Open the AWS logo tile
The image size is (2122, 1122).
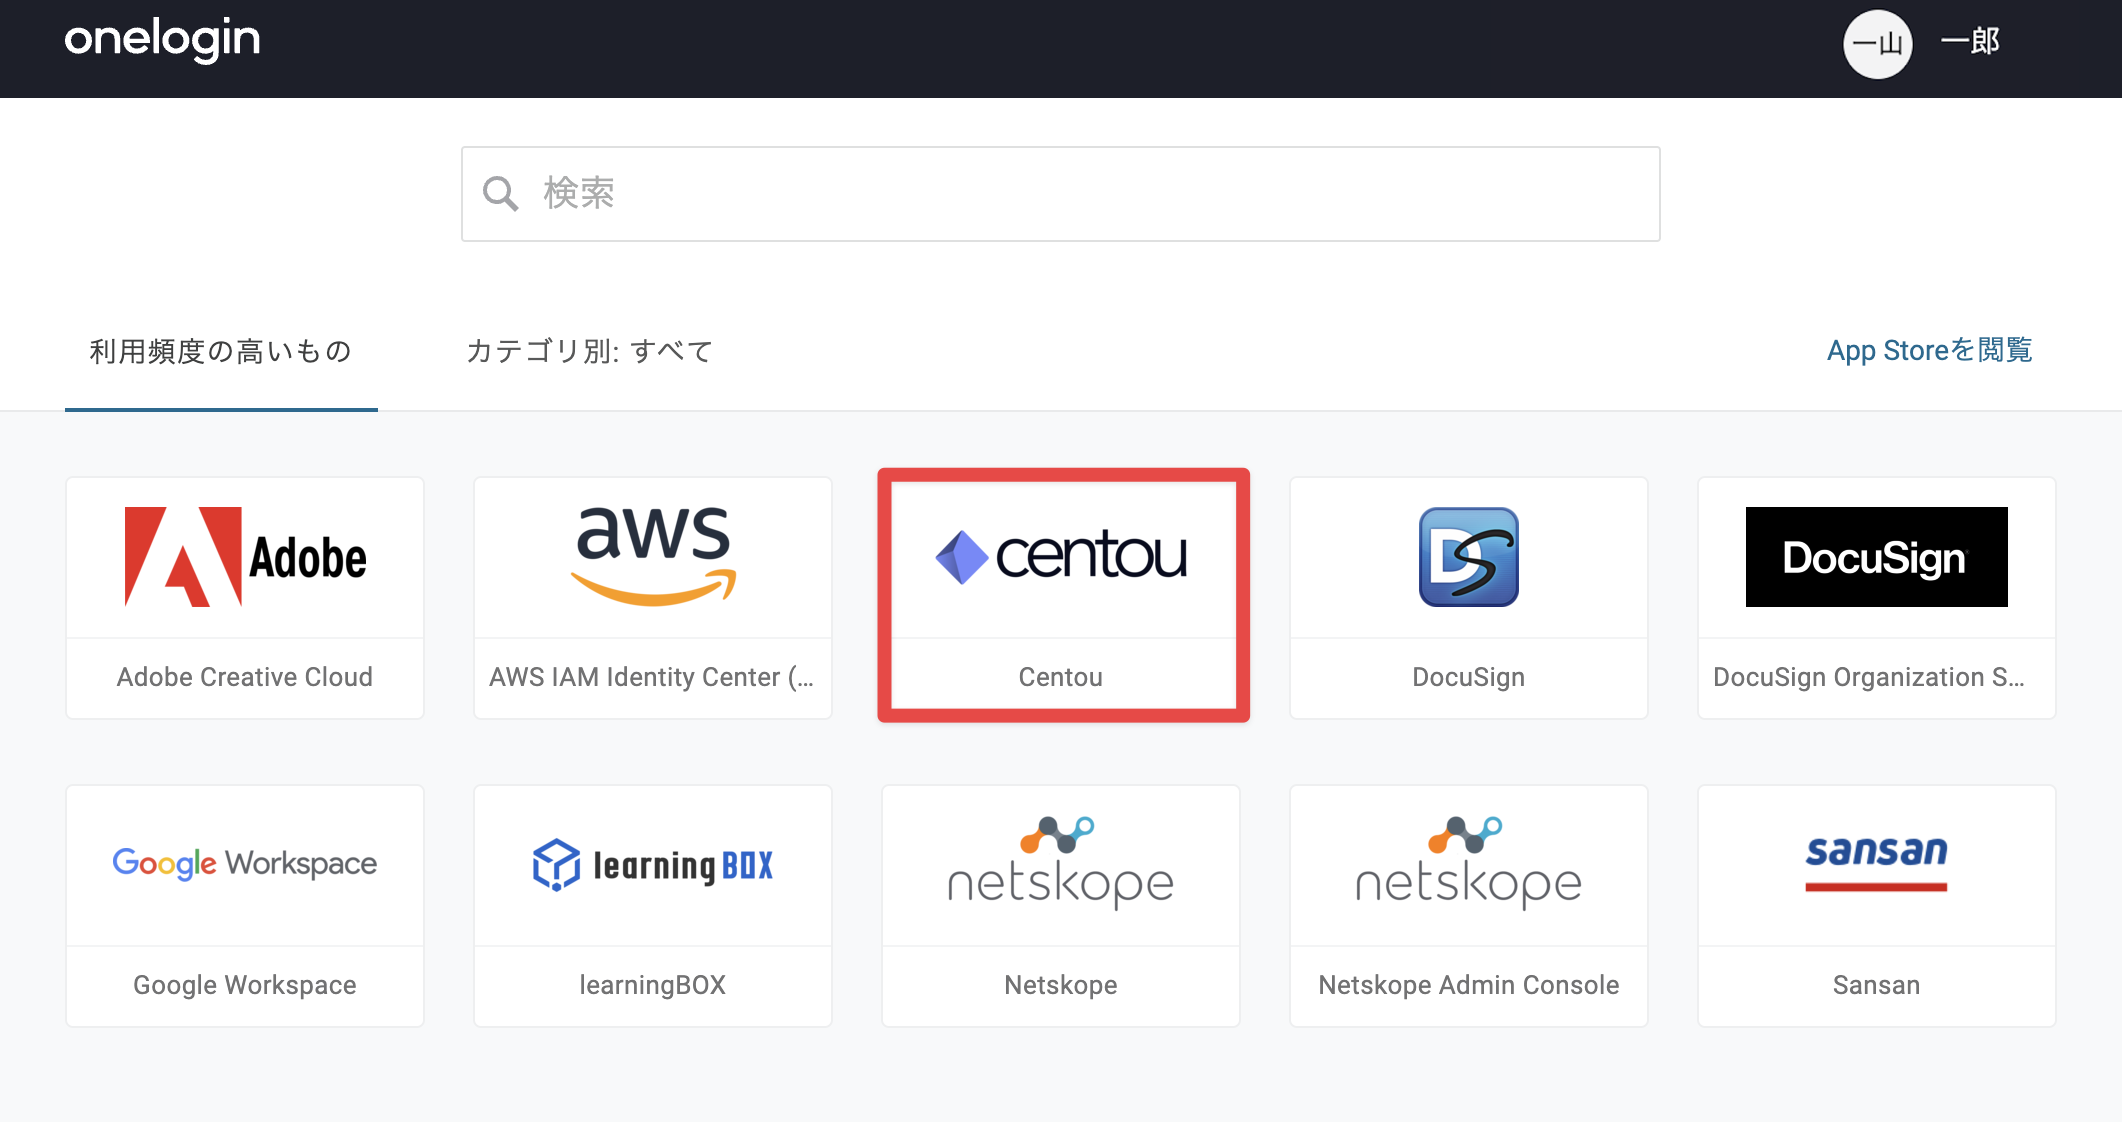pyautogui.click(x=653, y=556)
